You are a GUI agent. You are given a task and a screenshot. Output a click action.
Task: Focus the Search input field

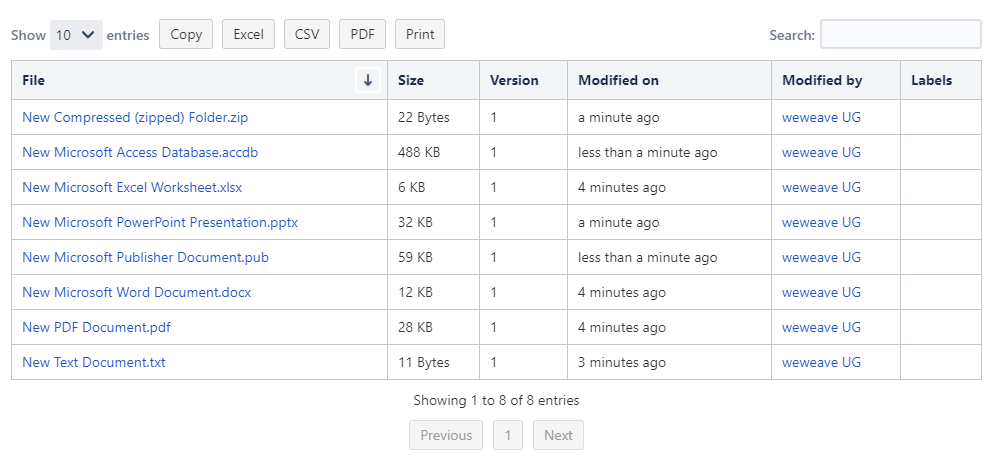coord(901,34)
